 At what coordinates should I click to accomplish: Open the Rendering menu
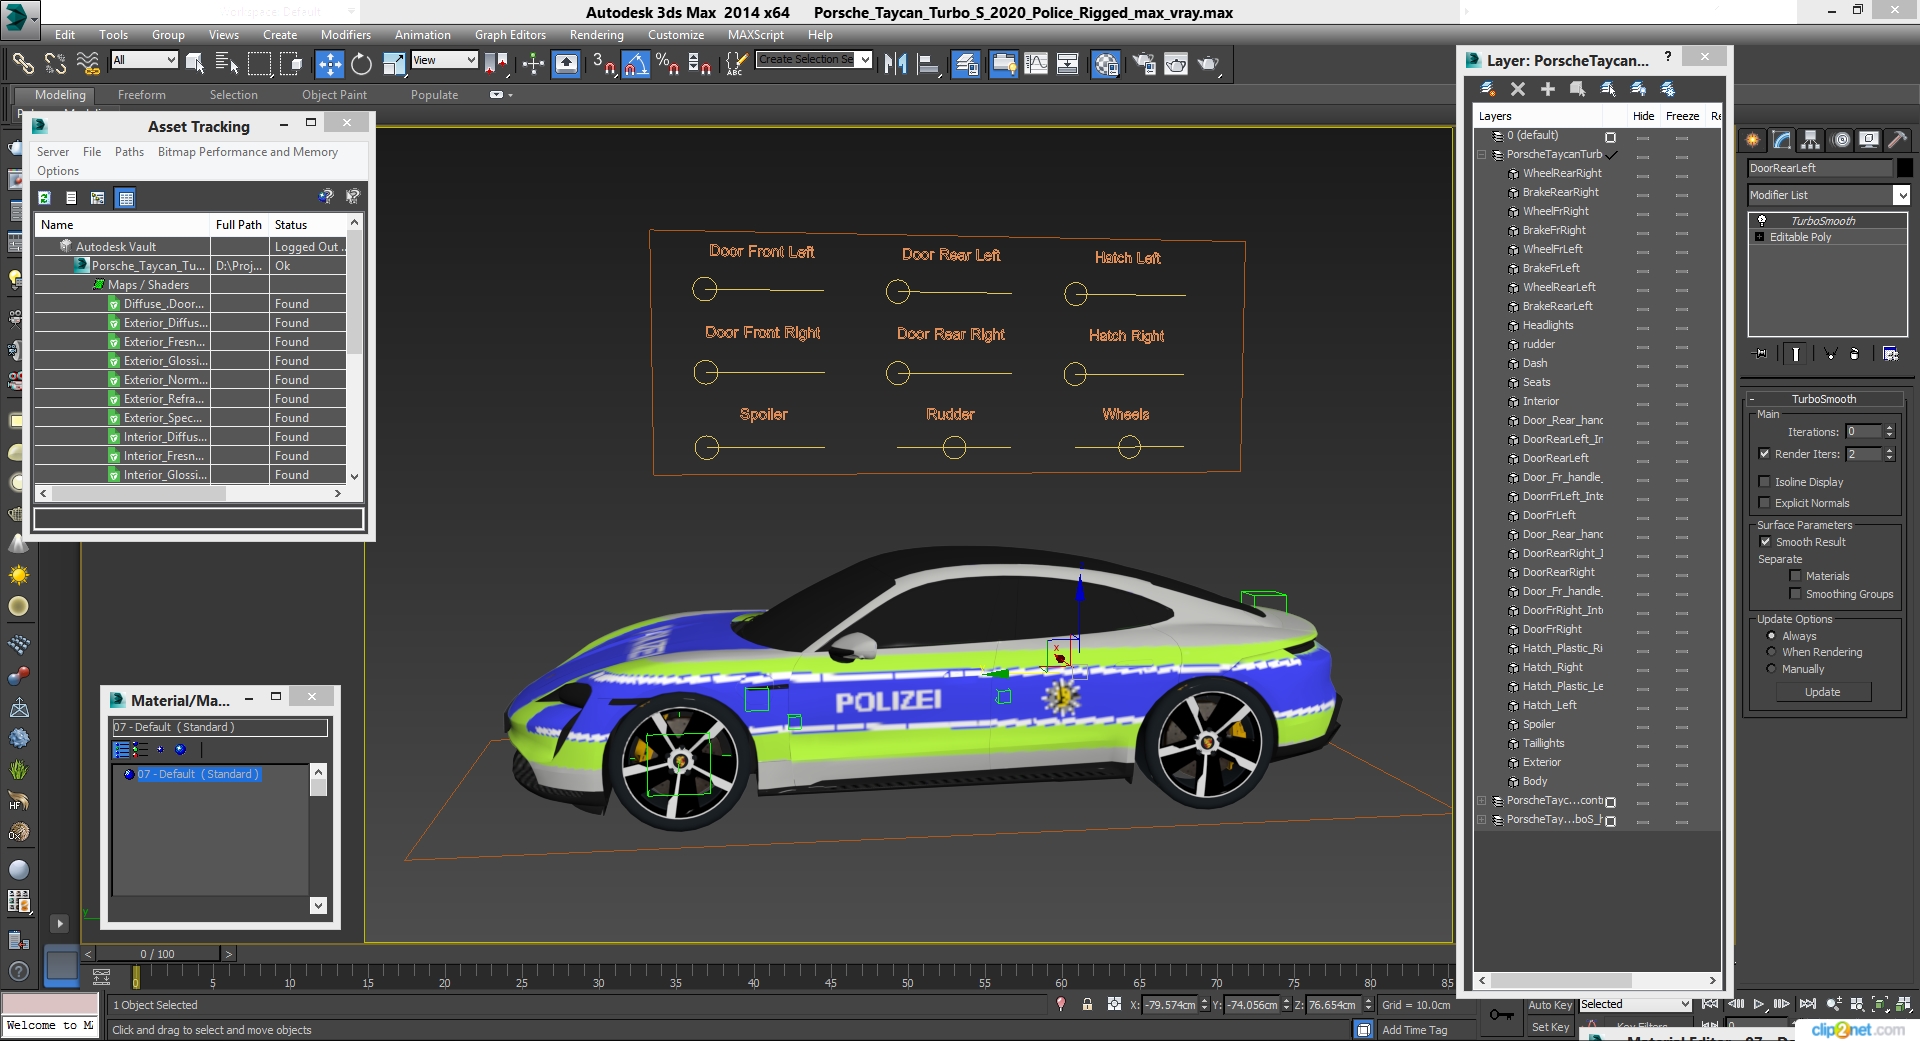tap(596, 35)
